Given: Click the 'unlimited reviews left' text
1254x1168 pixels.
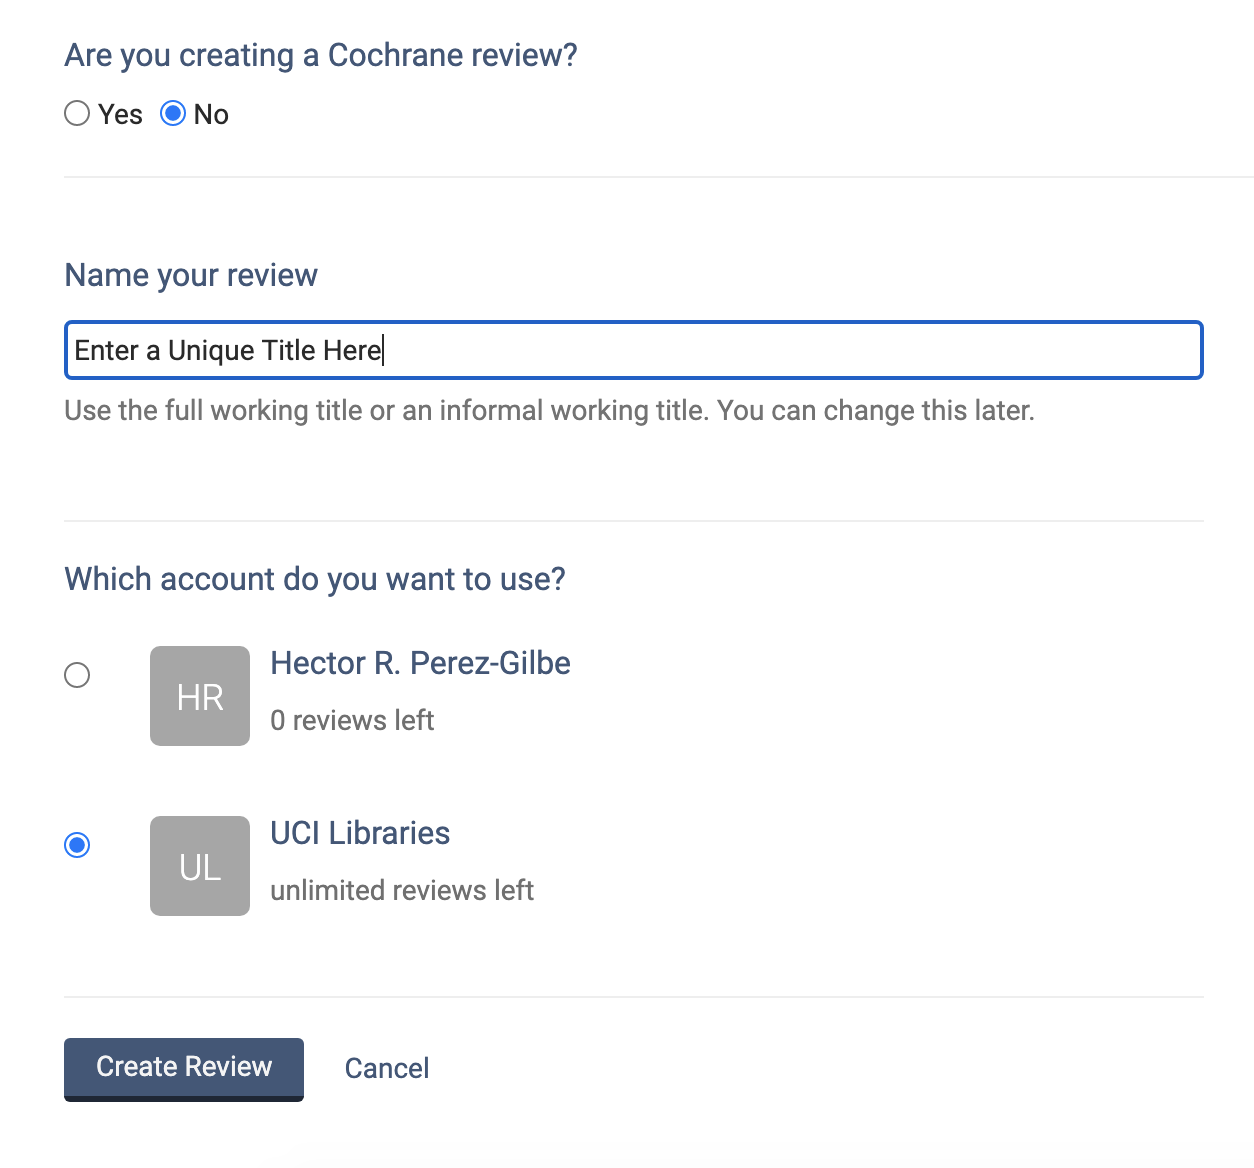Looking at the screenshot, I should tap(402, 890).
